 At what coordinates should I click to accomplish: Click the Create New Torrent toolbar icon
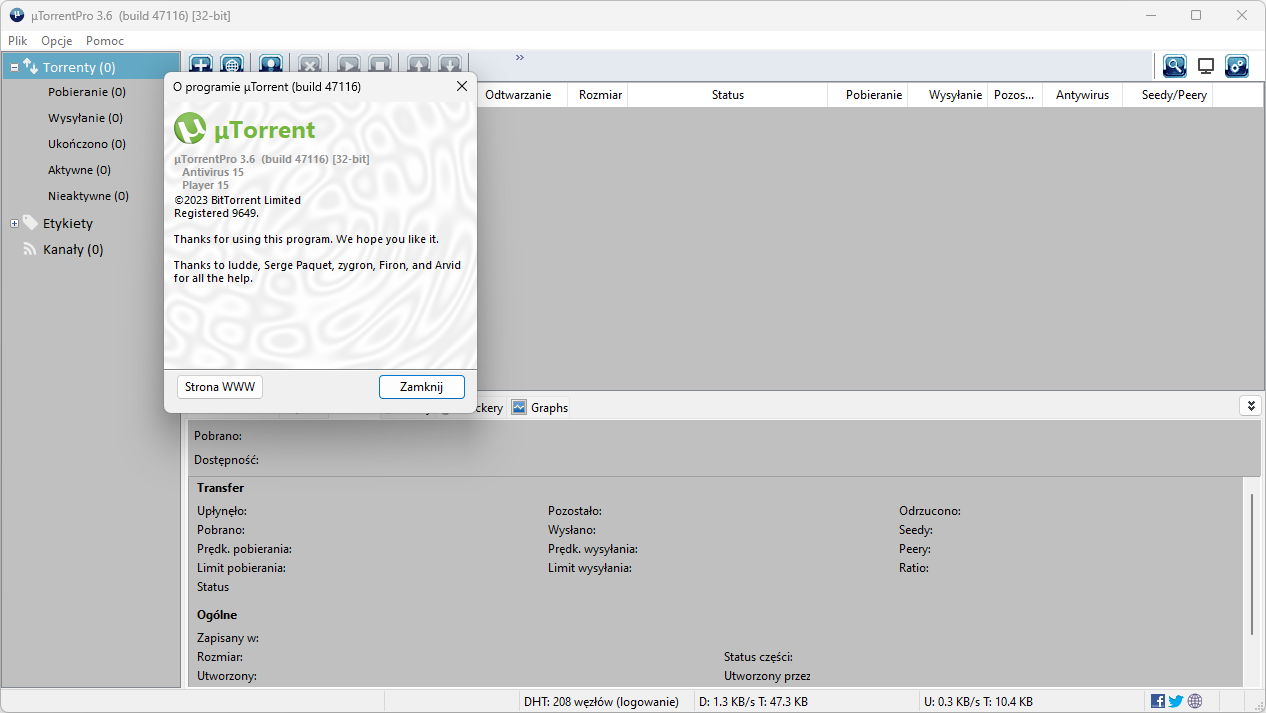(x=271, y=64)
